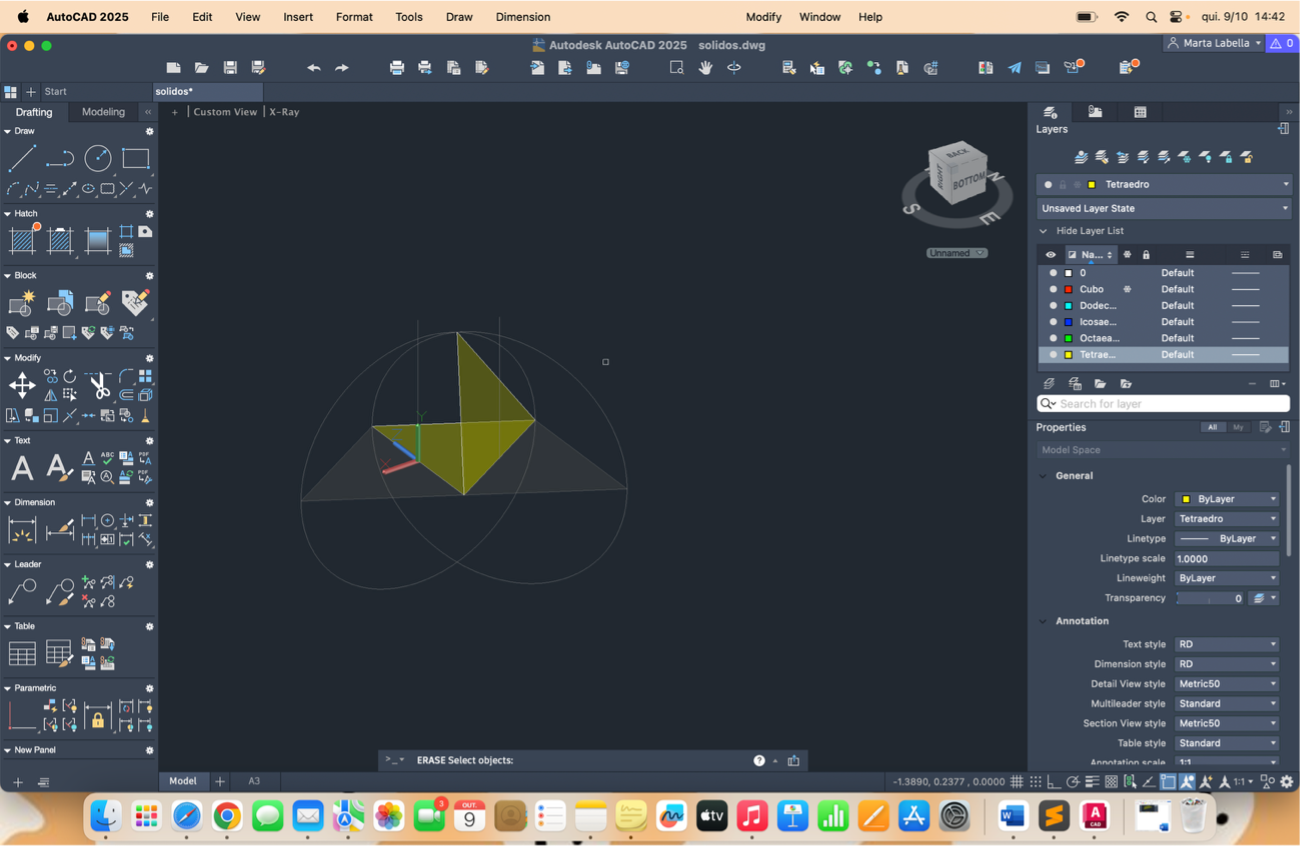
Task: Select the Line tool in Draw panel
Action: (22, 158)
